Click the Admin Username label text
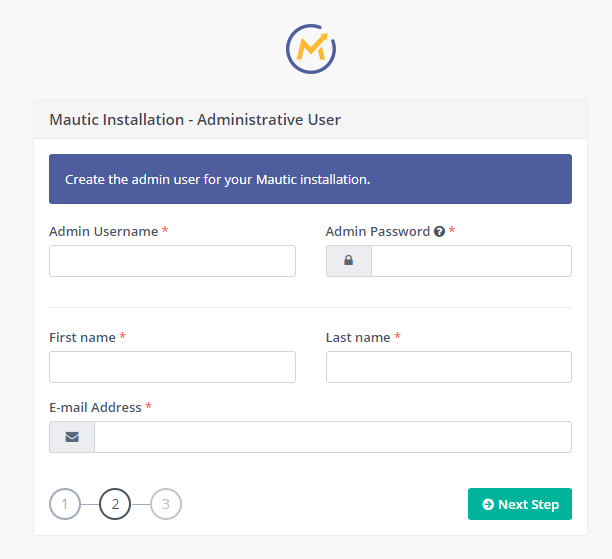 (103, 231)
